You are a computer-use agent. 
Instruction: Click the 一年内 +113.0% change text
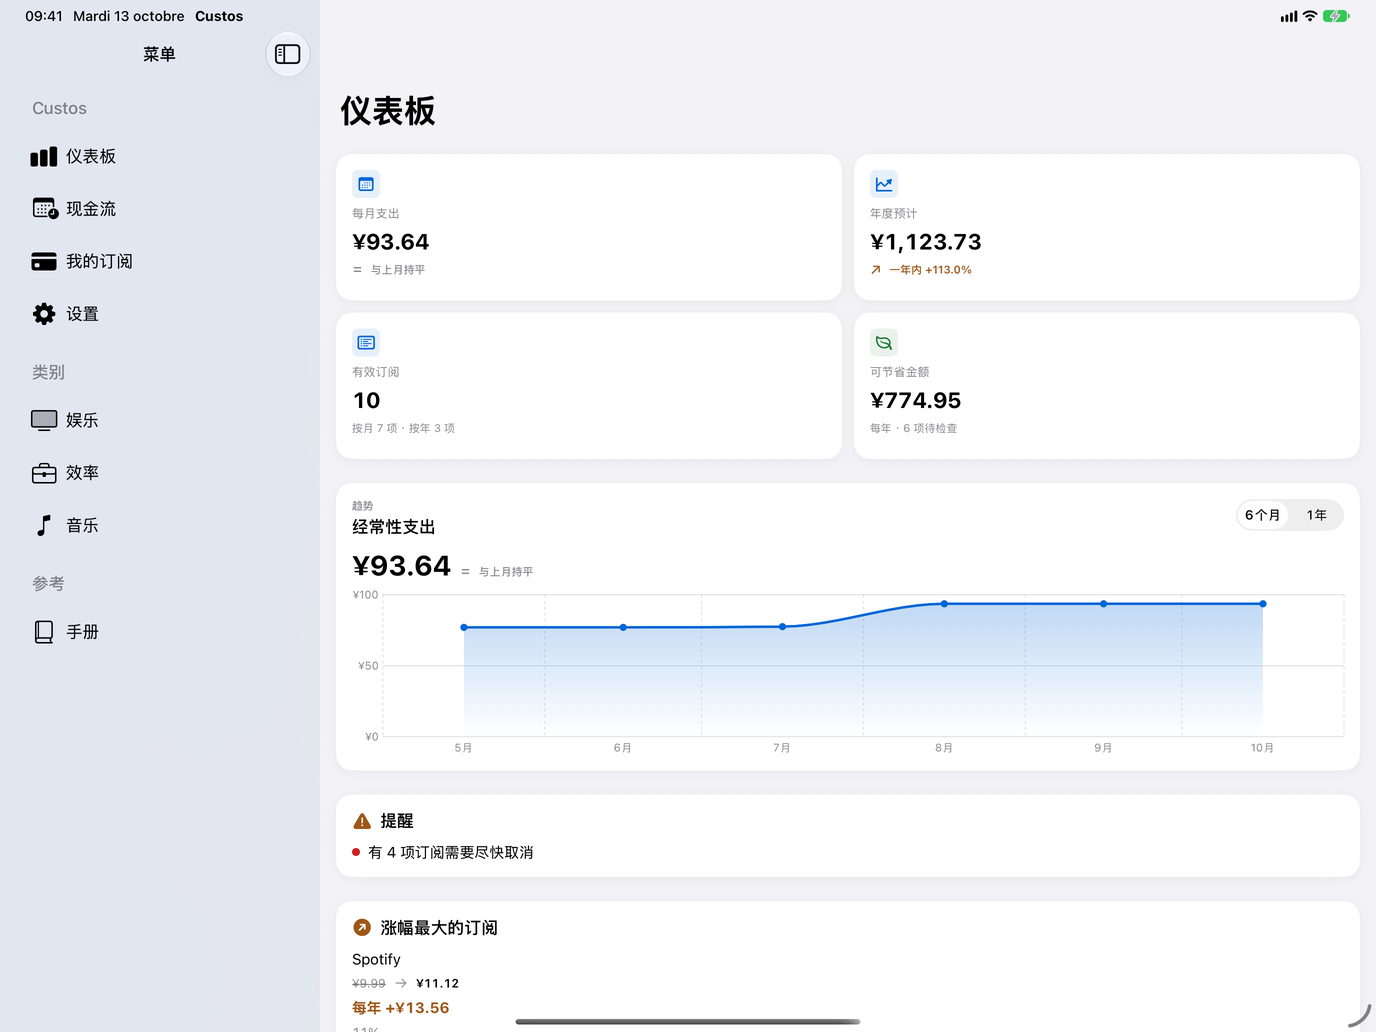(931, 270)
